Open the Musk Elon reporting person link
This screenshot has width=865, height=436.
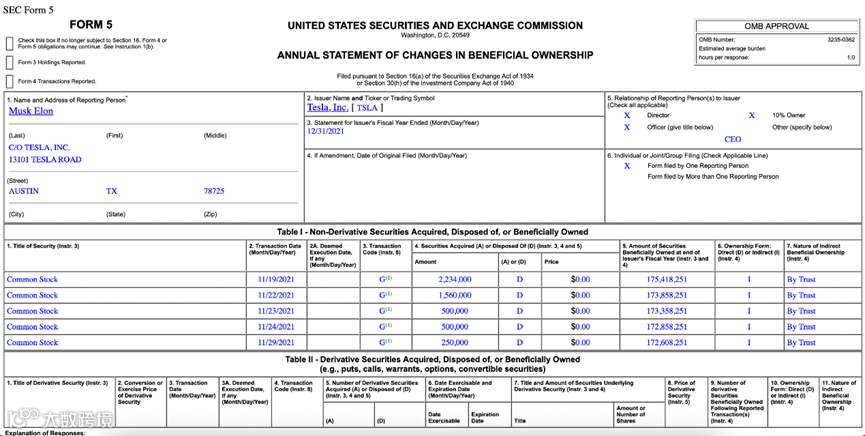pos(31,111)
